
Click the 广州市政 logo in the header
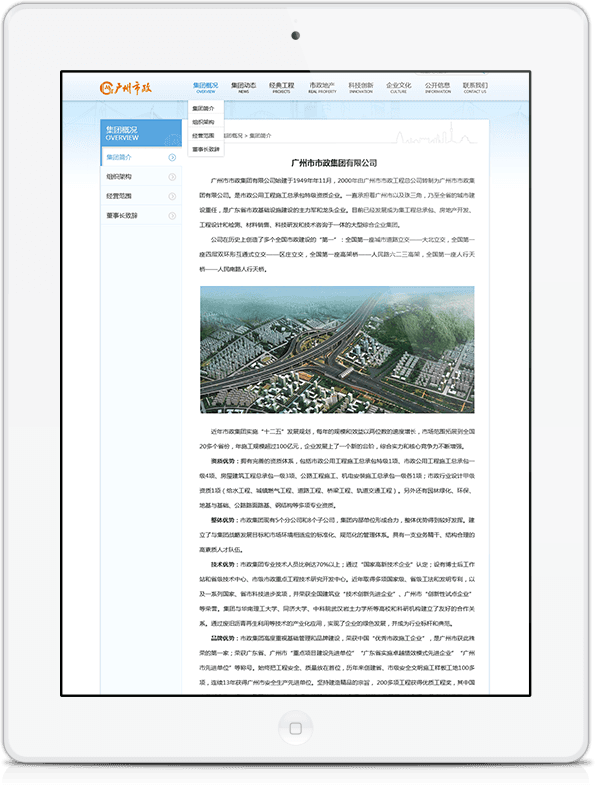126,88
